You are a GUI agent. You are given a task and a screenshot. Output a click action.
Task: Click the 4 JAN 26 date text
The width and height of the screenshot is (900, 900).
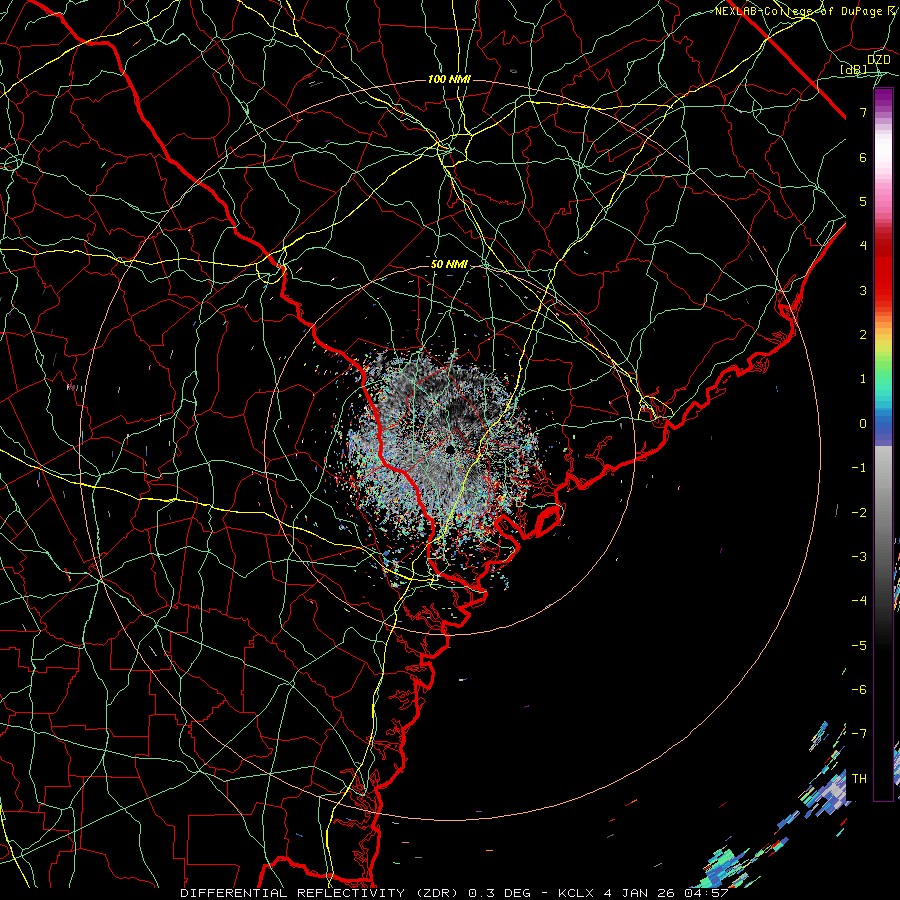coord(639,893)
